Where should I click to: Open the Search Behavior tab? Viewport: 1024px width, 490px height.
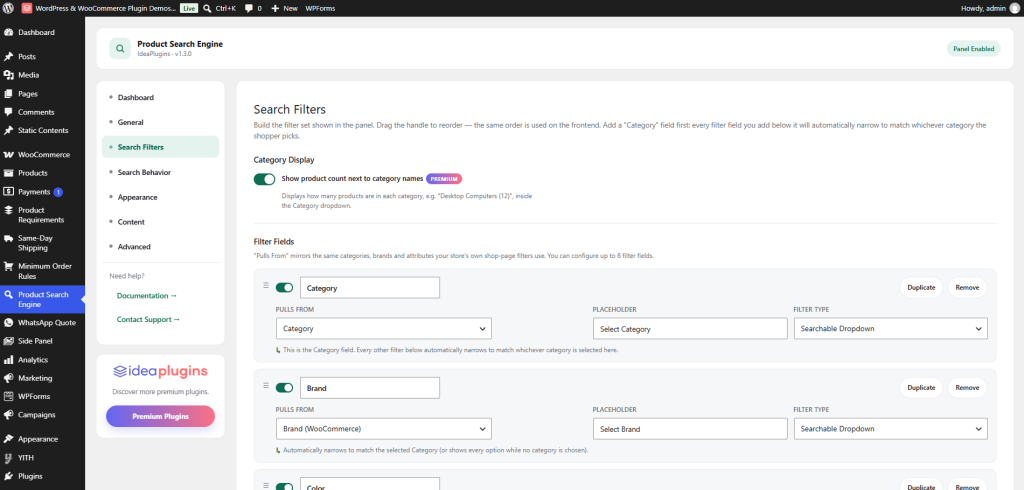click(x=161, y=172)
